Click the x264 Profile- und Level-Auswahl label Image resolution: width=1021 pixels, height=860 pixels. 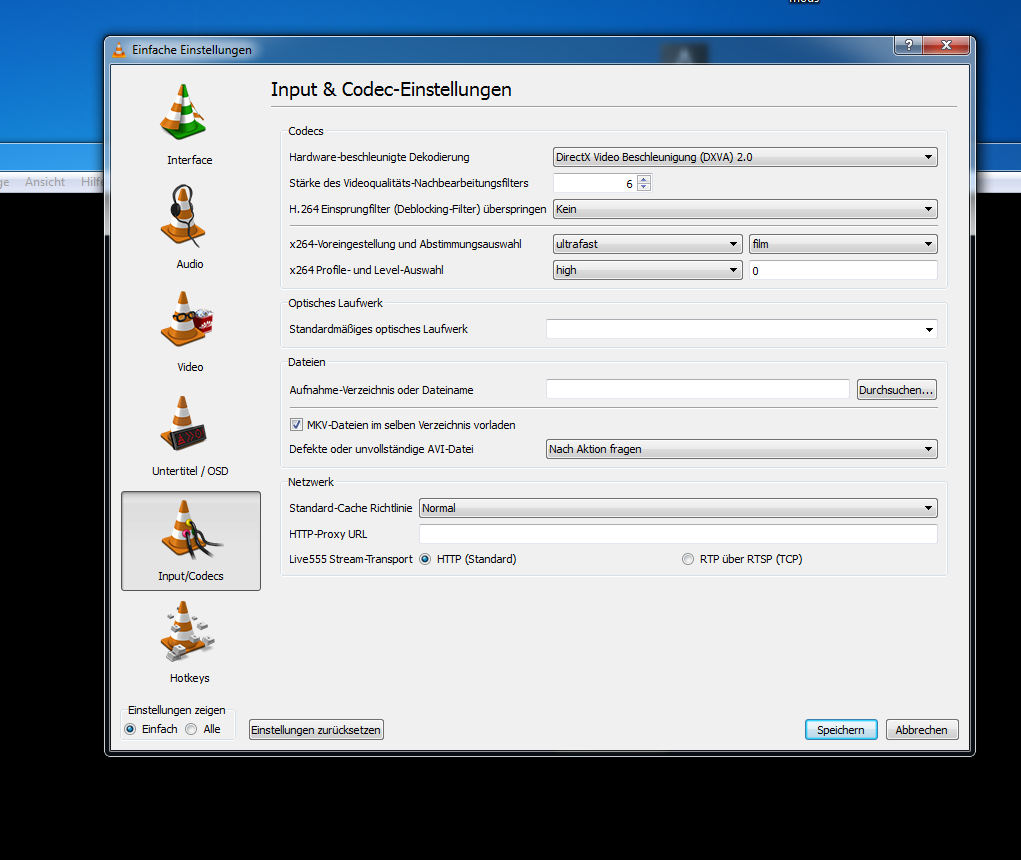[x=366, y=270]
